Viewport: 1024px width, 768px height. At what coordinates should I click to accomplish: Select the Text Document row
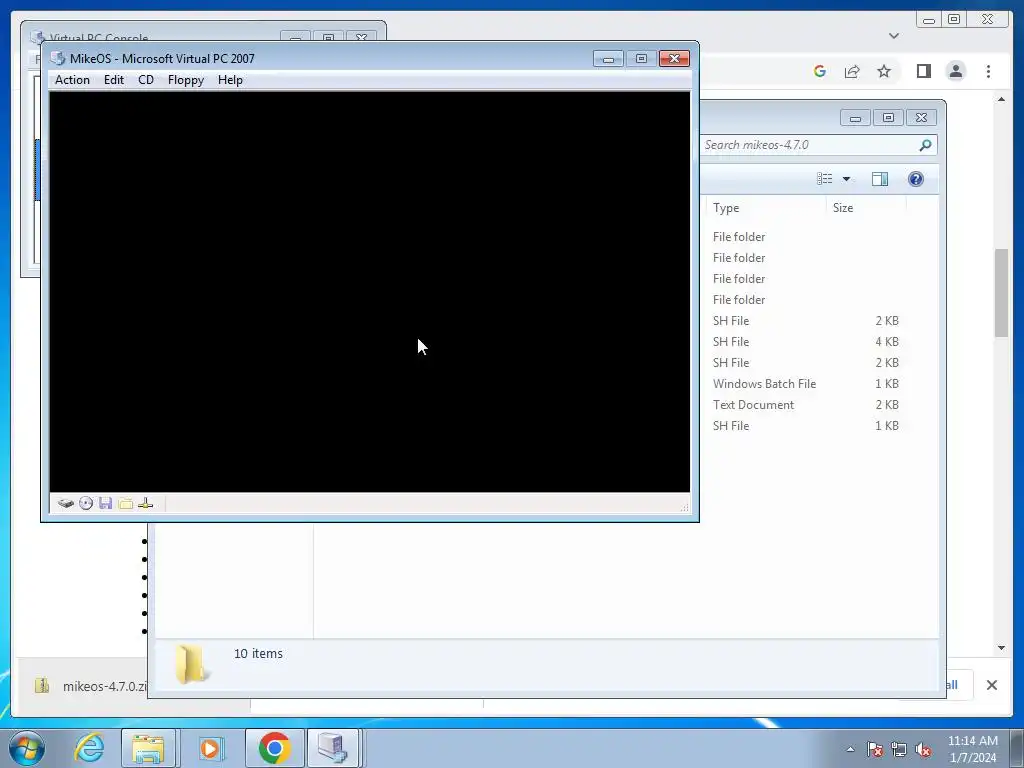pos(806,405)
